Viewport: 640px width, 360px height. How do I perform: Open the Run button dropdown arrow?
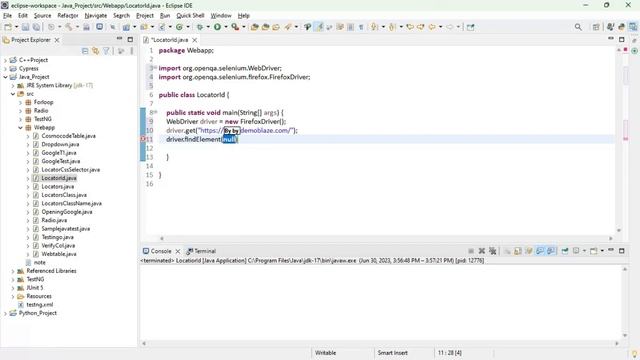pos(226,27)
